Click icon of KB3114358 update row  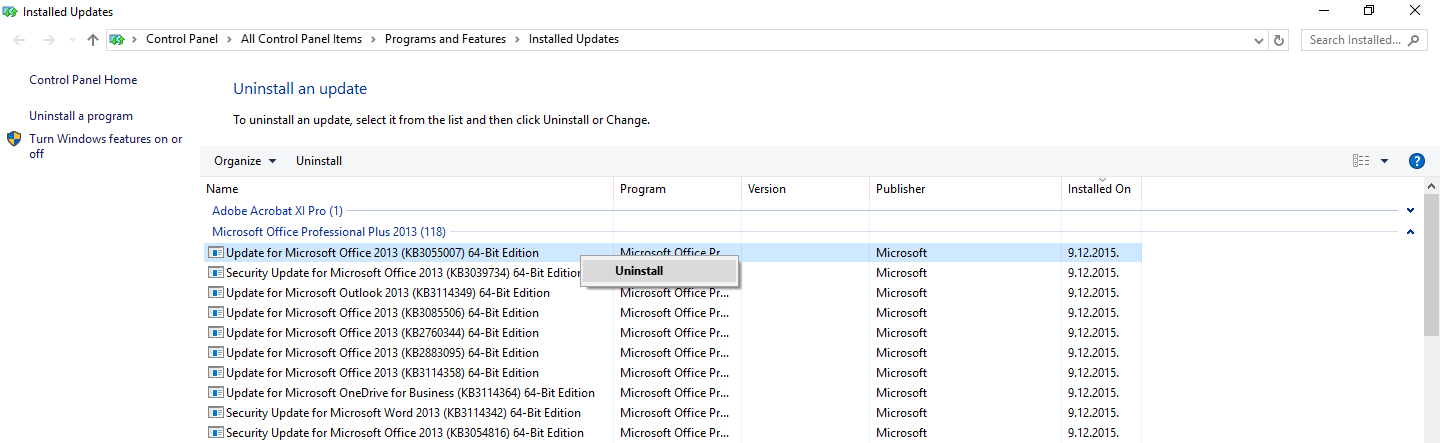215,373
